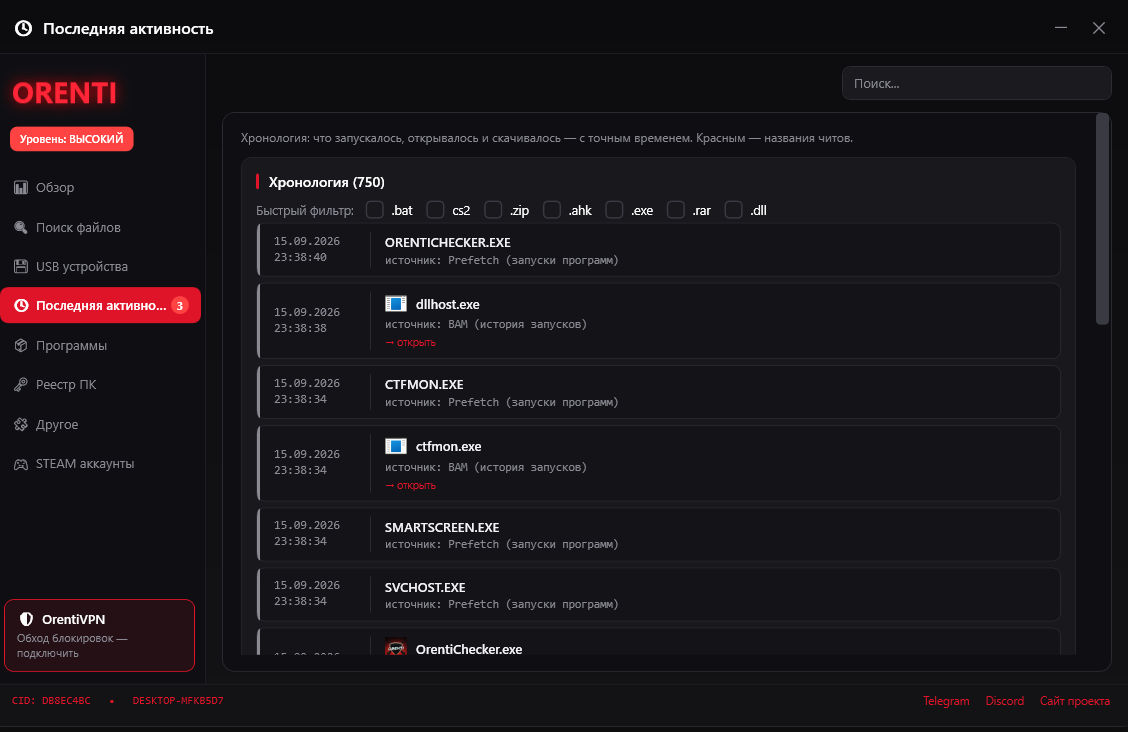Toggle the .bat quick filter checkbox
Screen dimensions: 1128x732
click(375, 209)
